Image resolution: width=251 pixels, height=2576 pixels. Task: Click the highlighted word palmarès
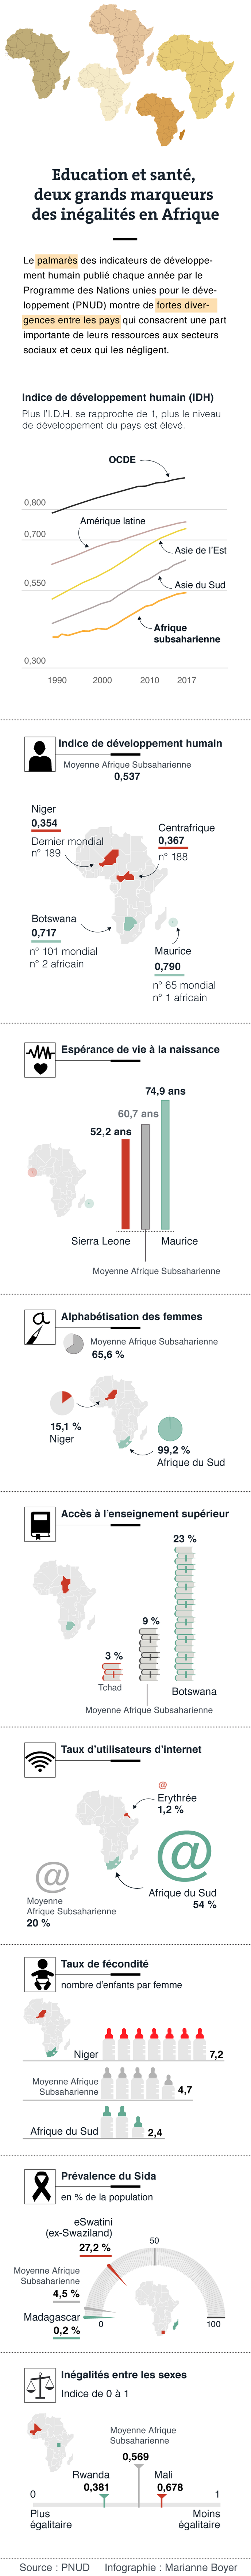tap(57, 260)
